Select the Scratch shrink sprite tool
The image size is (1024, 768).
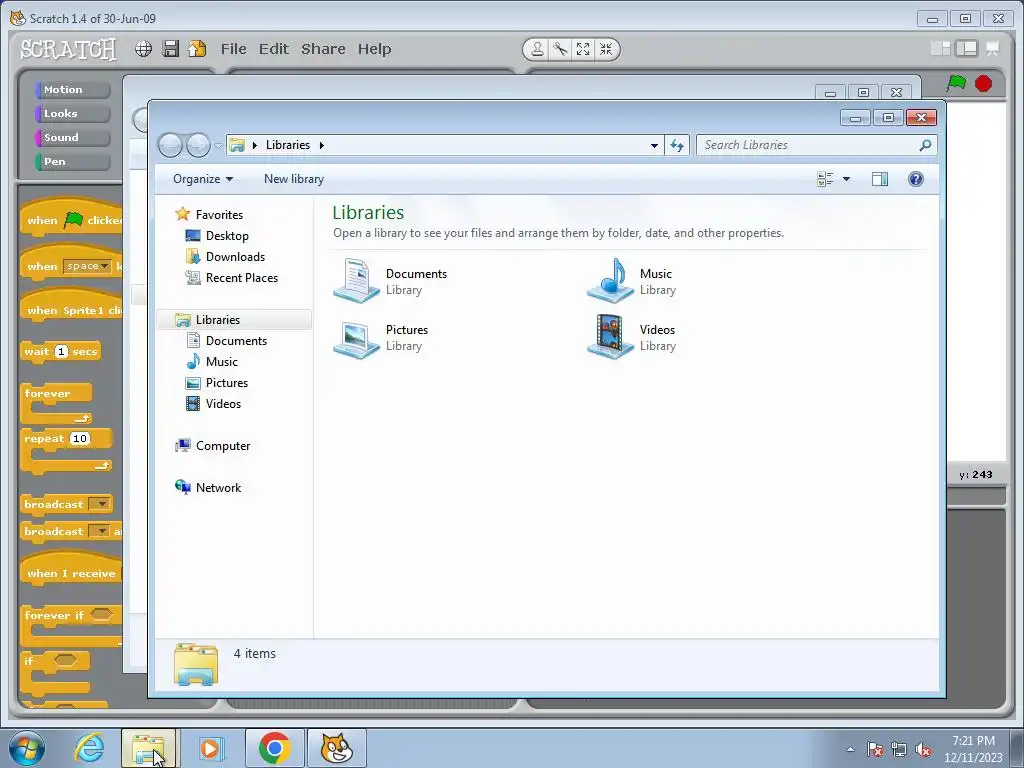tap(606, 49)
